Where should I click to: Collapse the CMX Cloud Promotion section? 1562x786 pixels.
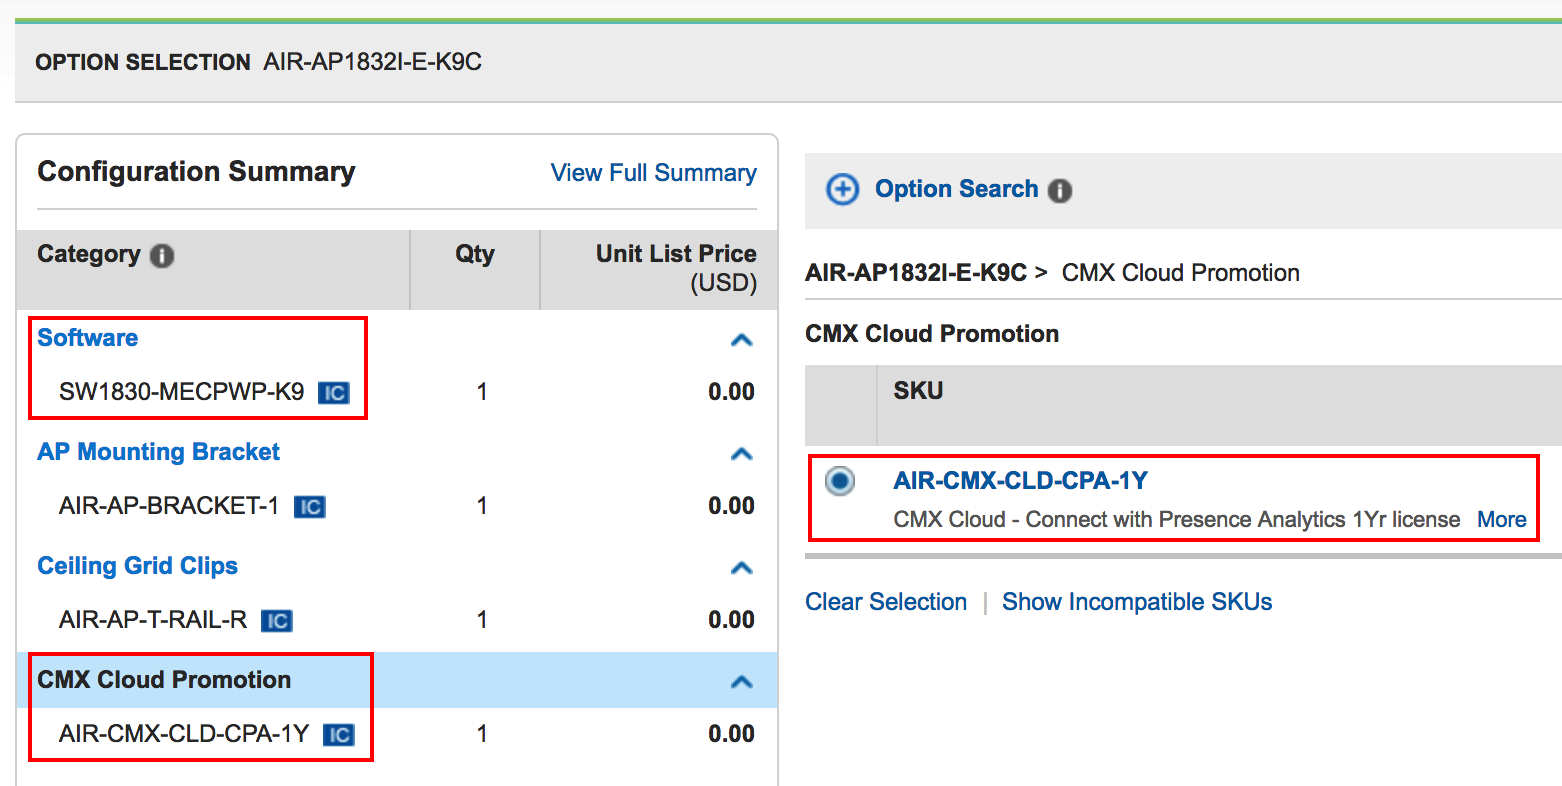742,681
